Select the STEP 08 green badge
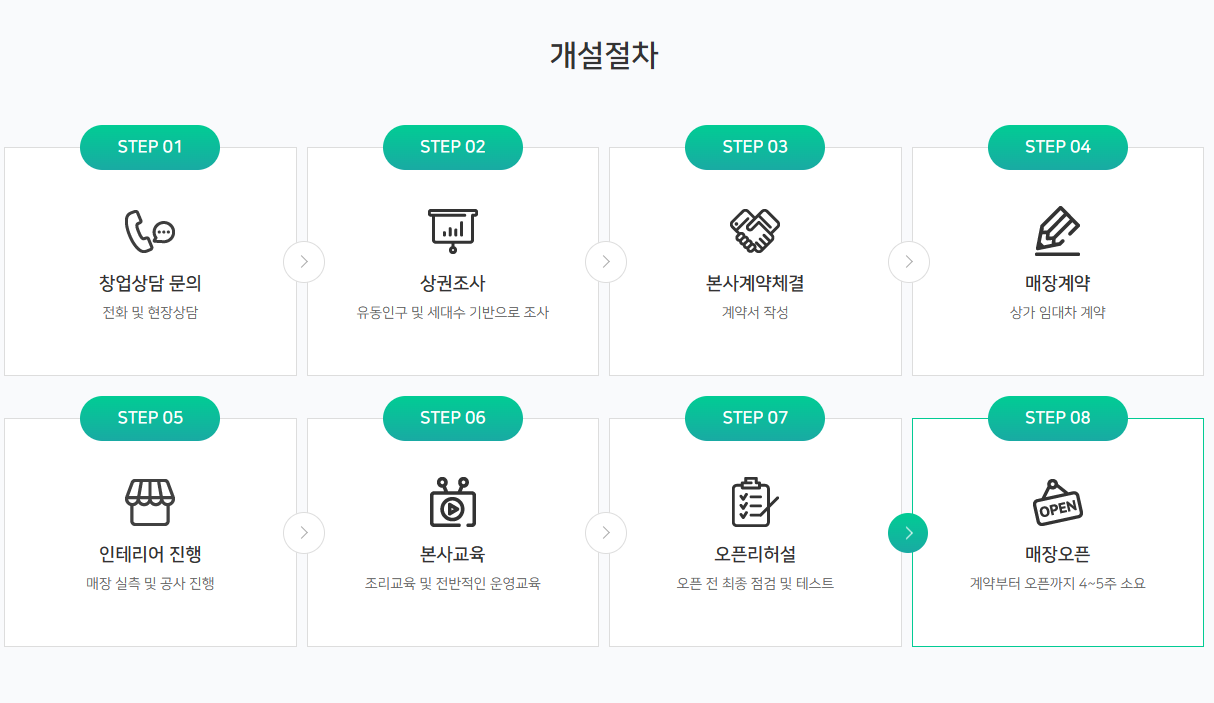Image resolution: width=1214 pixels, height=703 pixels. click(x=1058, y=418)
